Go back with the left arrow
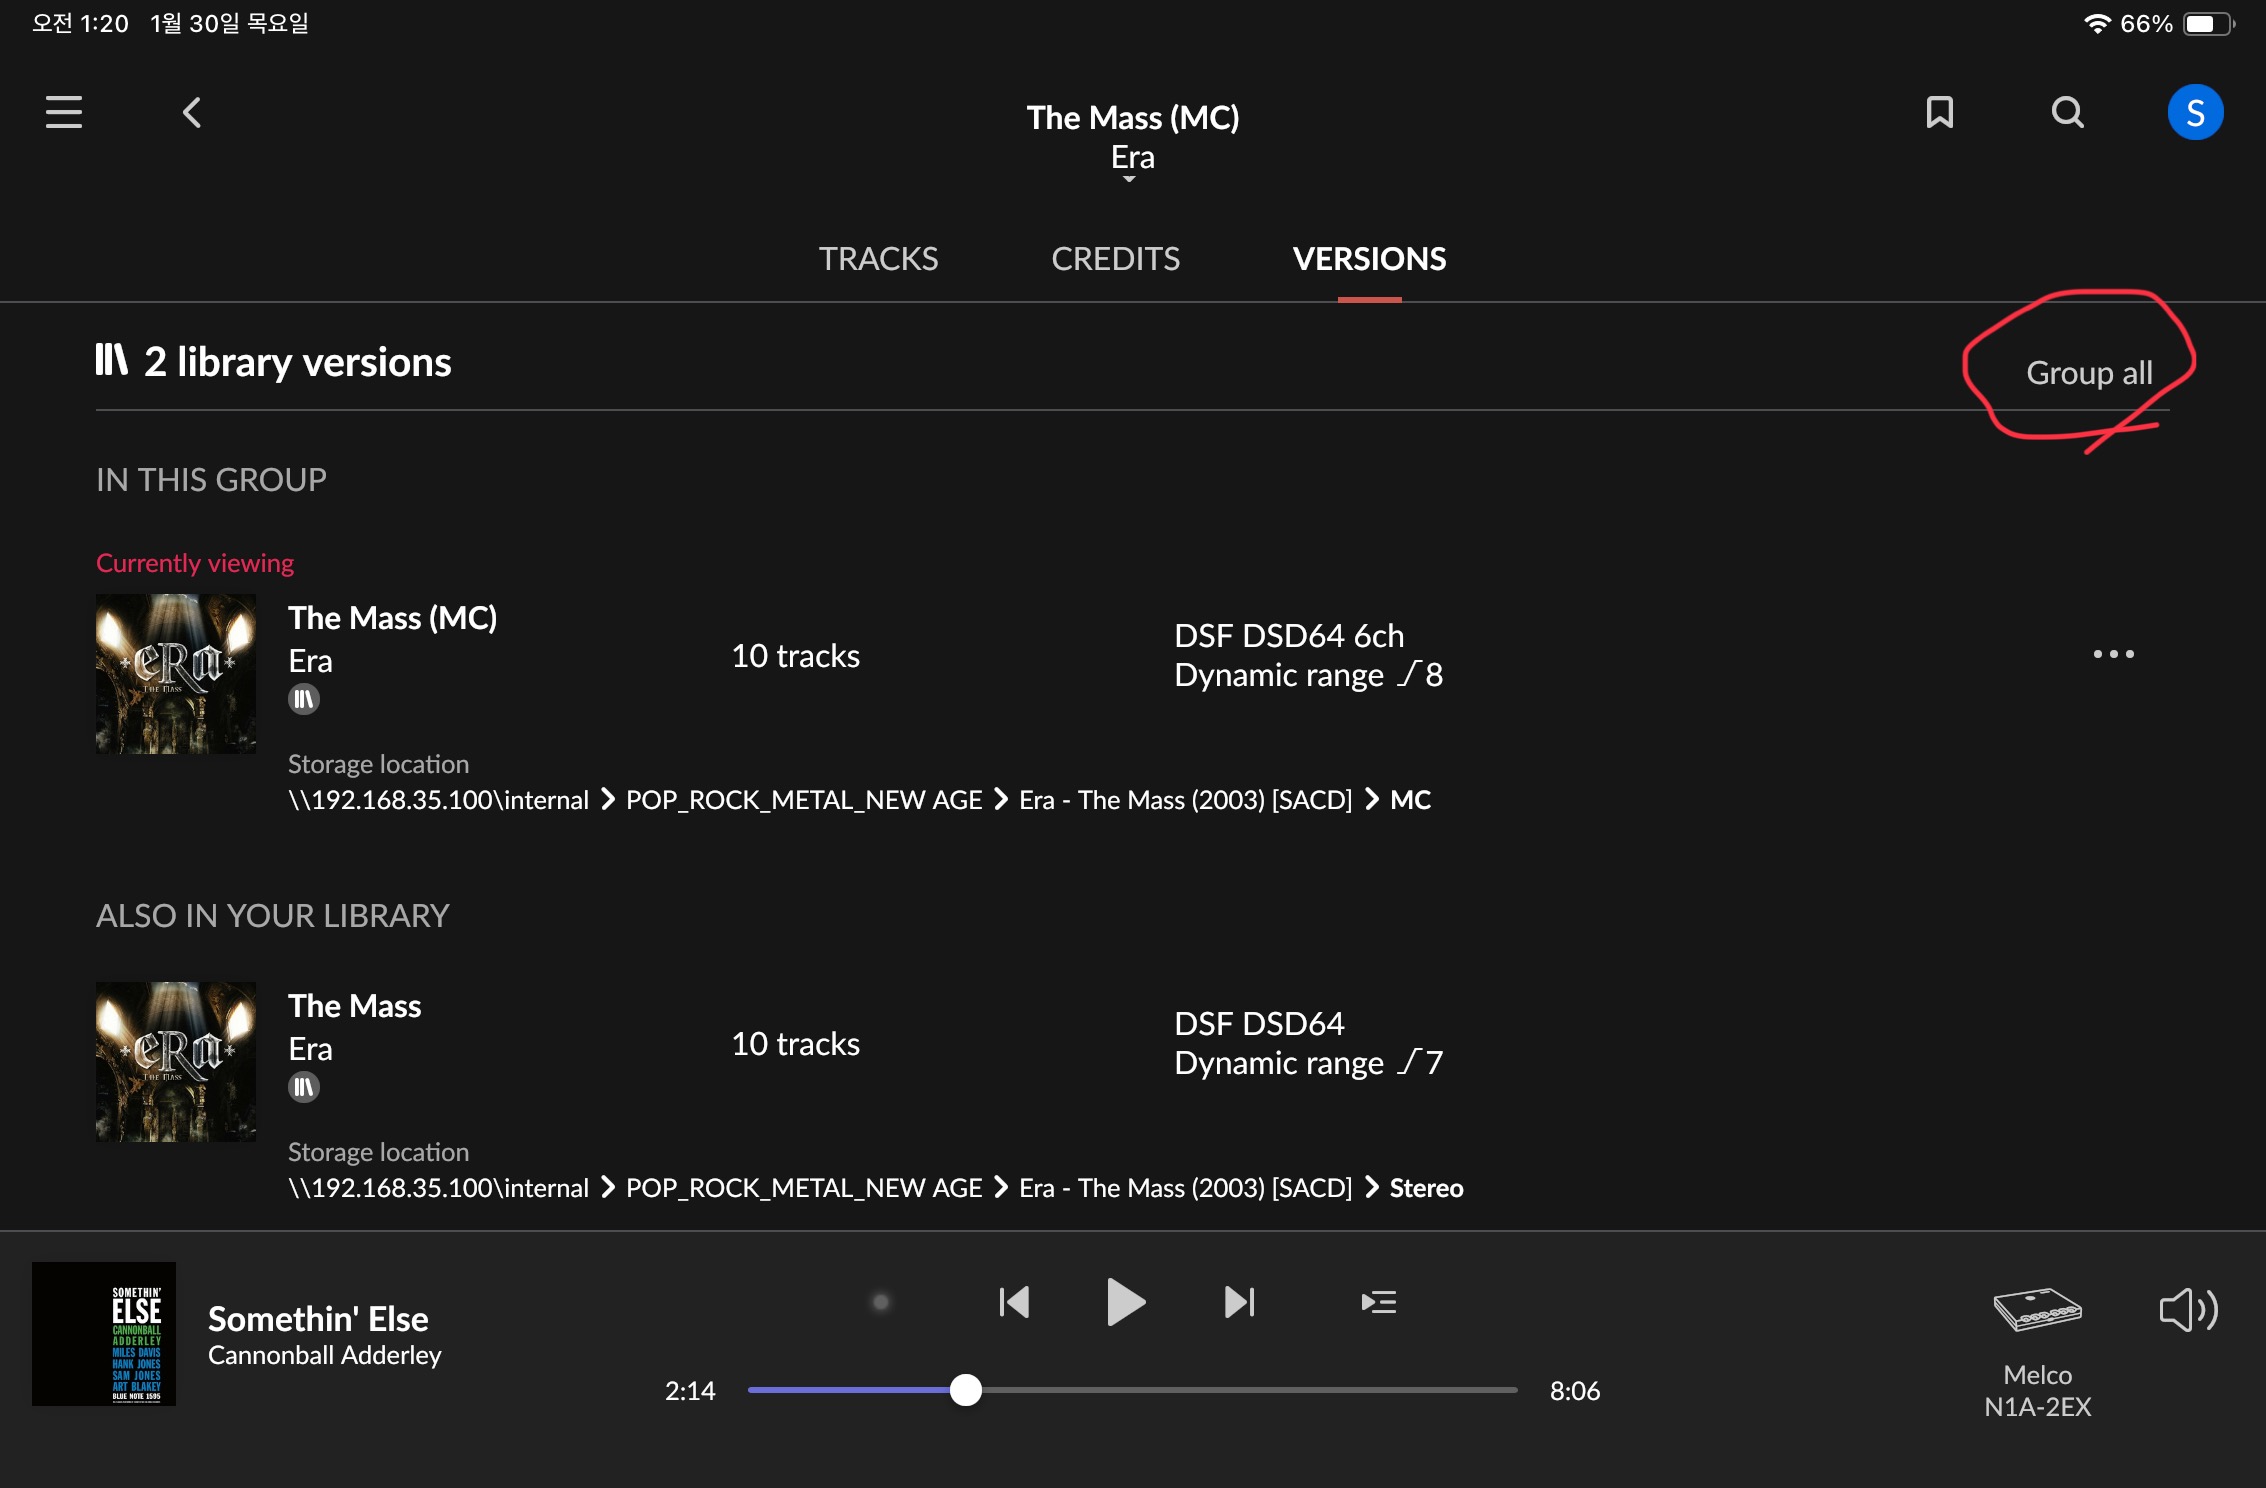 pyautogui.click(x=192, y=112)
